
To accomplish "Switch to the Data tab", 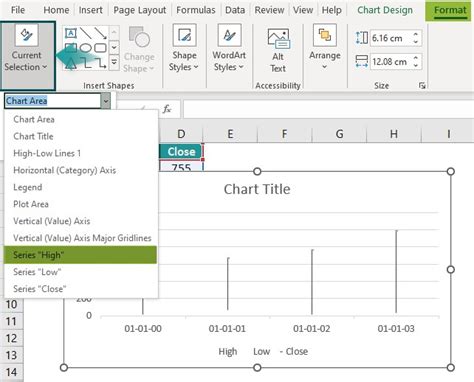I will point(235,10).
